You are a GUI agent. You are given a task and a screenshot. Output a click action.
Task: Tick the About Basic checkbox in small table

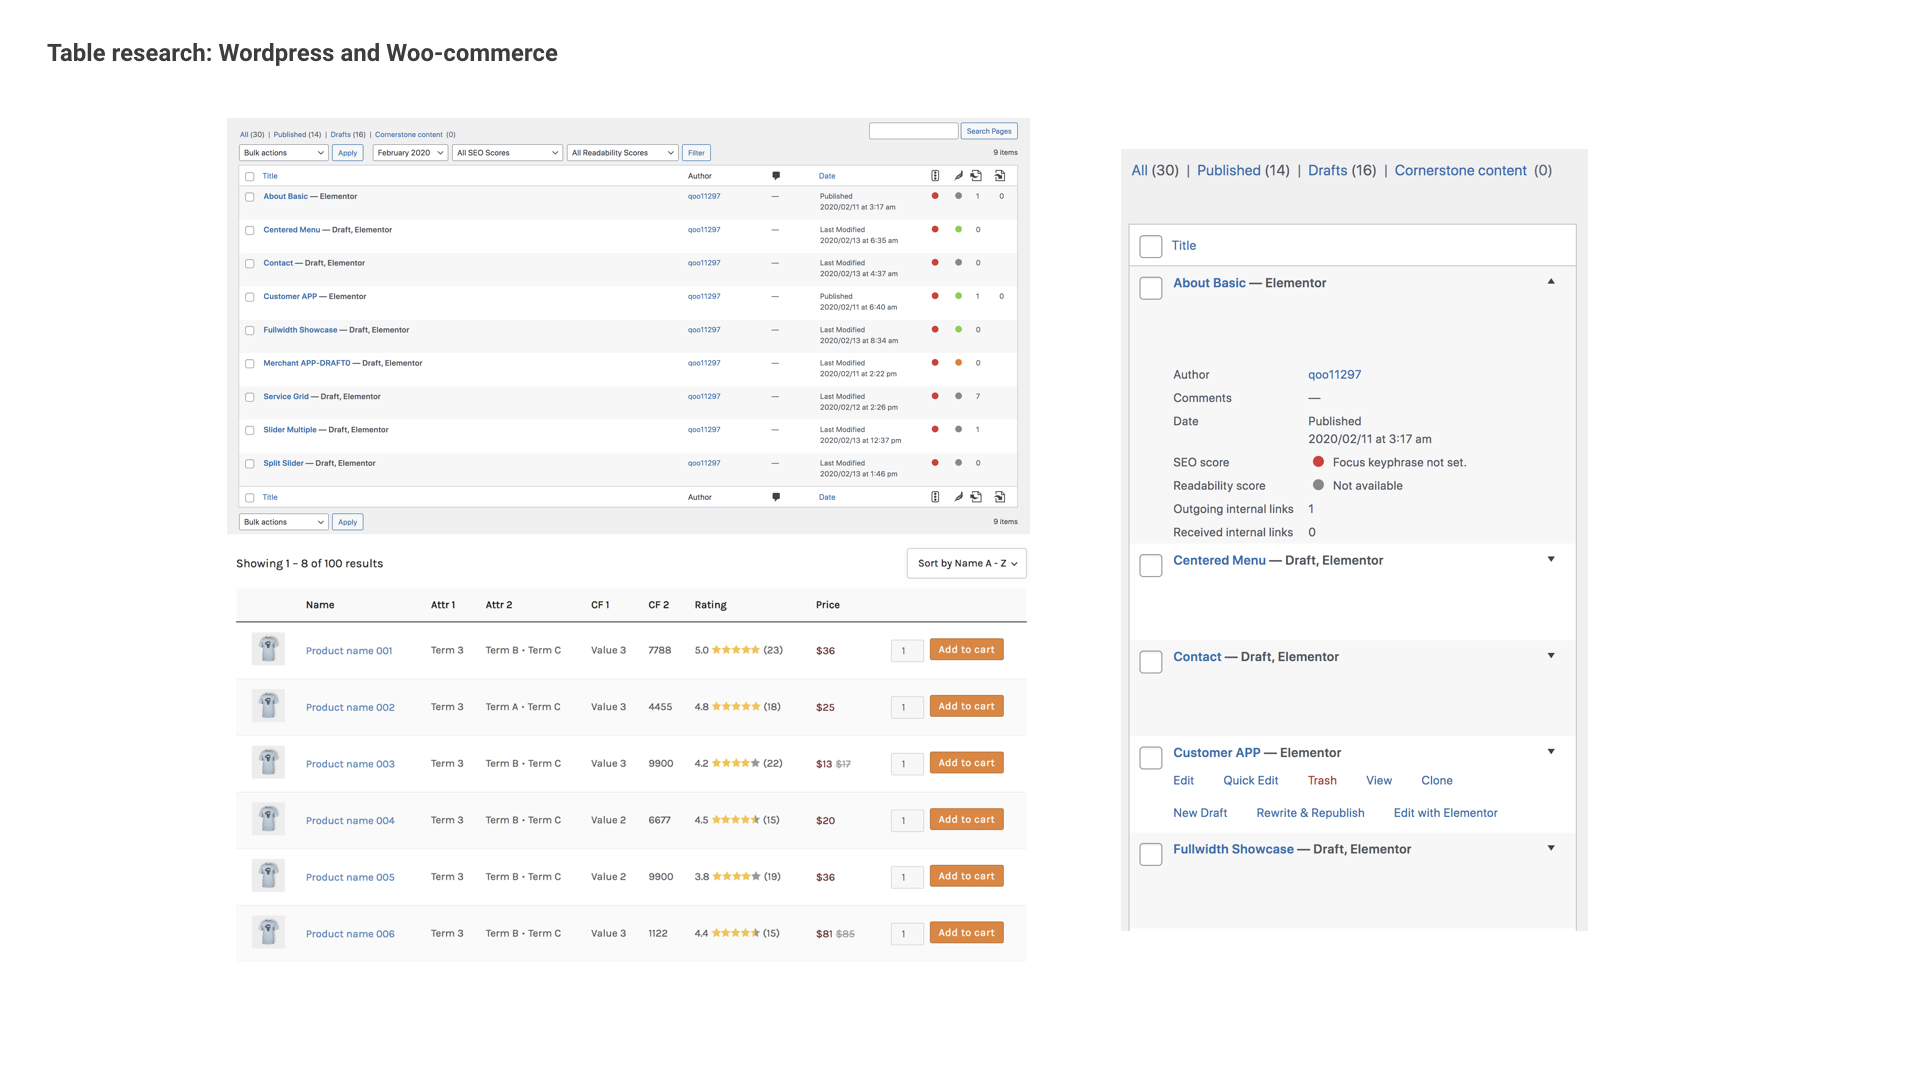click(x=250, y=197)
